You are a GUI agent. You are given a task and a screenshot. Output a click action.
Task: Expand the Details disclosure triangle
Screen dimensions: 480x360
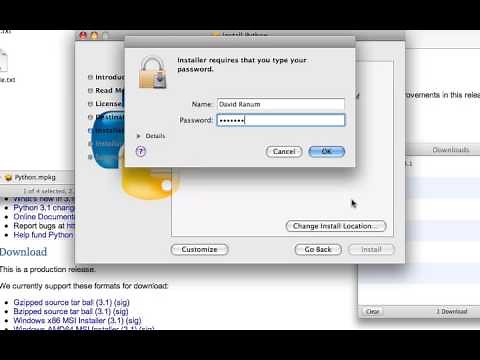pos(138,136)
